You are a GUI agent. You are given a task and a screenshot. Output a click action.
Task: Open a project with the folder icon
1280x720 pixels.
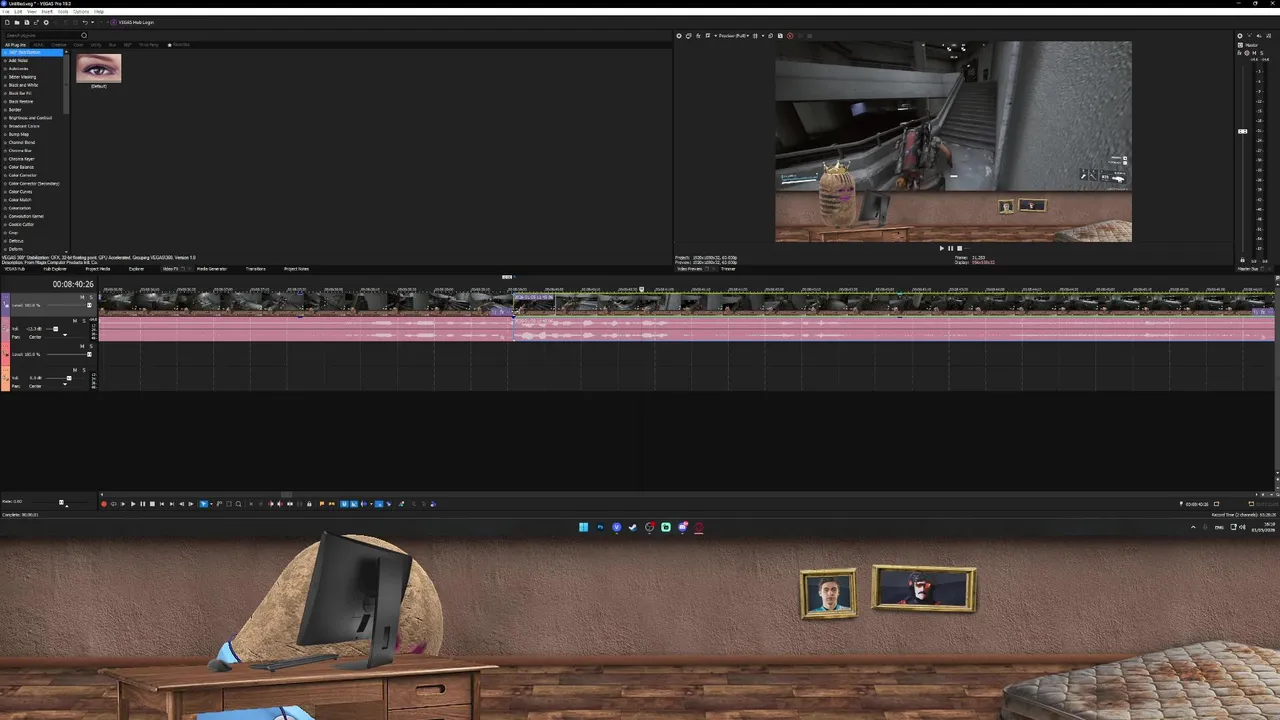17,22
